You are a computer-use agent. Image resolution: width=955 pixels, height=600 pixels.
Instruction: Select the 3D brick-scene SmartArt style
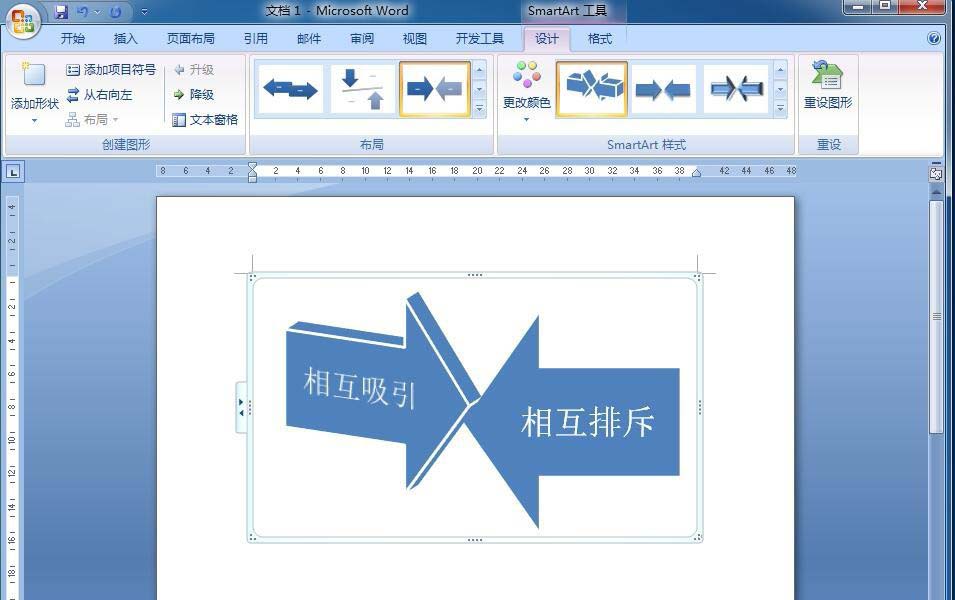pyautogui.click(x=592, y=89)
